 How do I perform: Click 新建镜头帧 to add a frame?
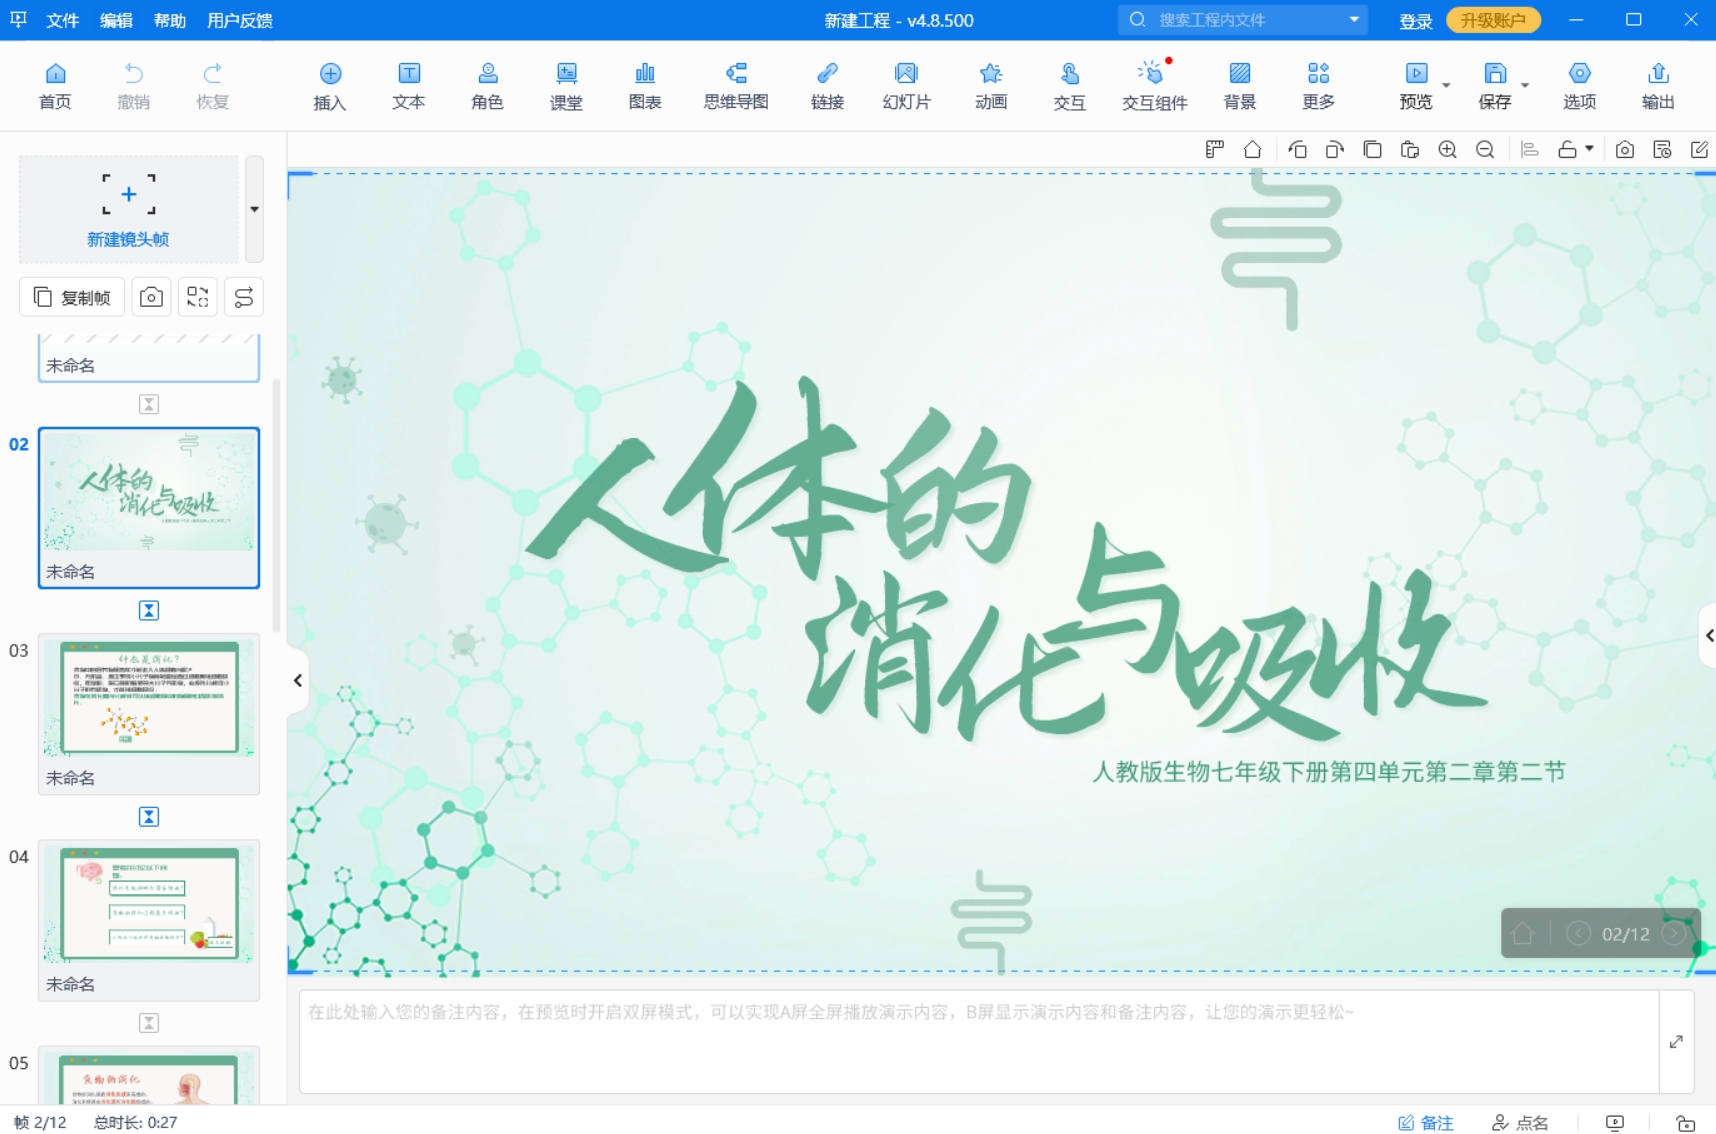pos(128,209)
